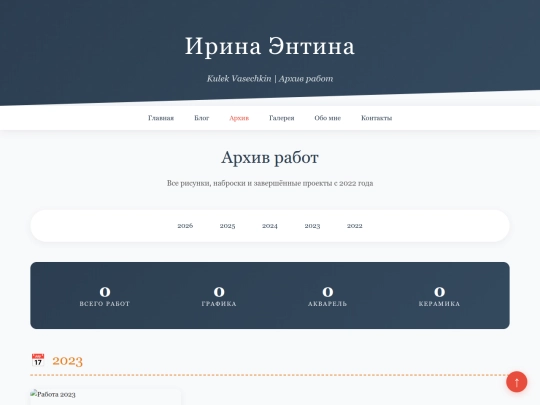Image resolution: width=540 pixels, height=405 pixels.
Task: Open the Контакты link
Action: [x=376, y=118]
